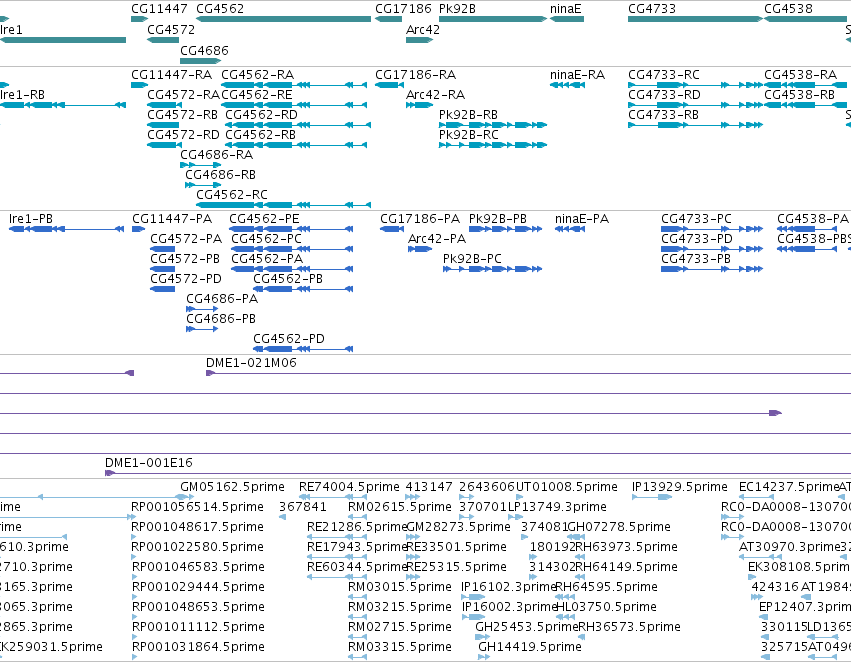Screen dimensions: 851x662
Task: Click transcript CG4562-RB
Action: click(x=261, y=135)
